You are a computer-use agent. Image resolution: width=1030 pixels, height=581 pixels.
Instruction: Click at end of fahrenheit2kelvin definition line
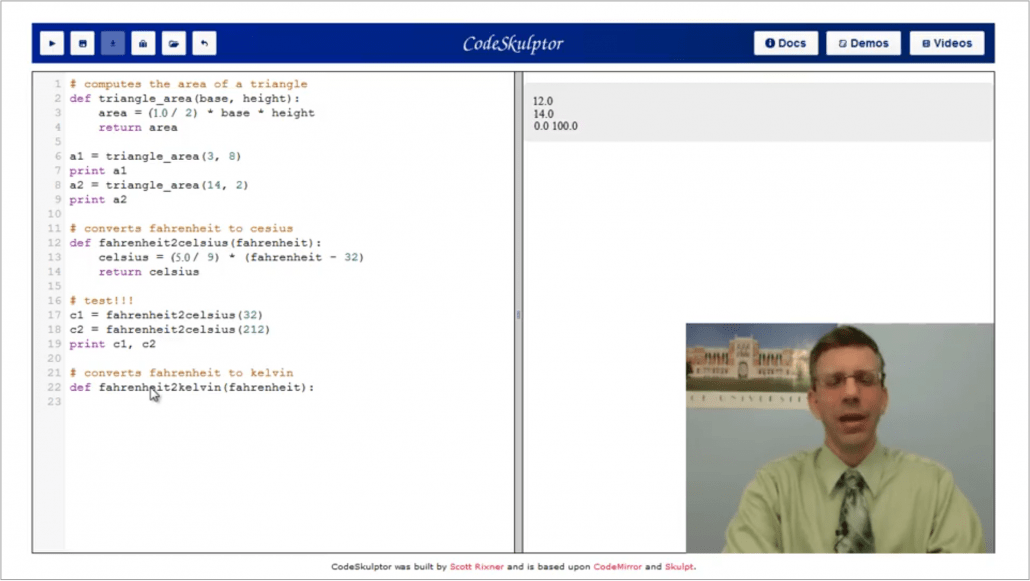coord(315,388)
